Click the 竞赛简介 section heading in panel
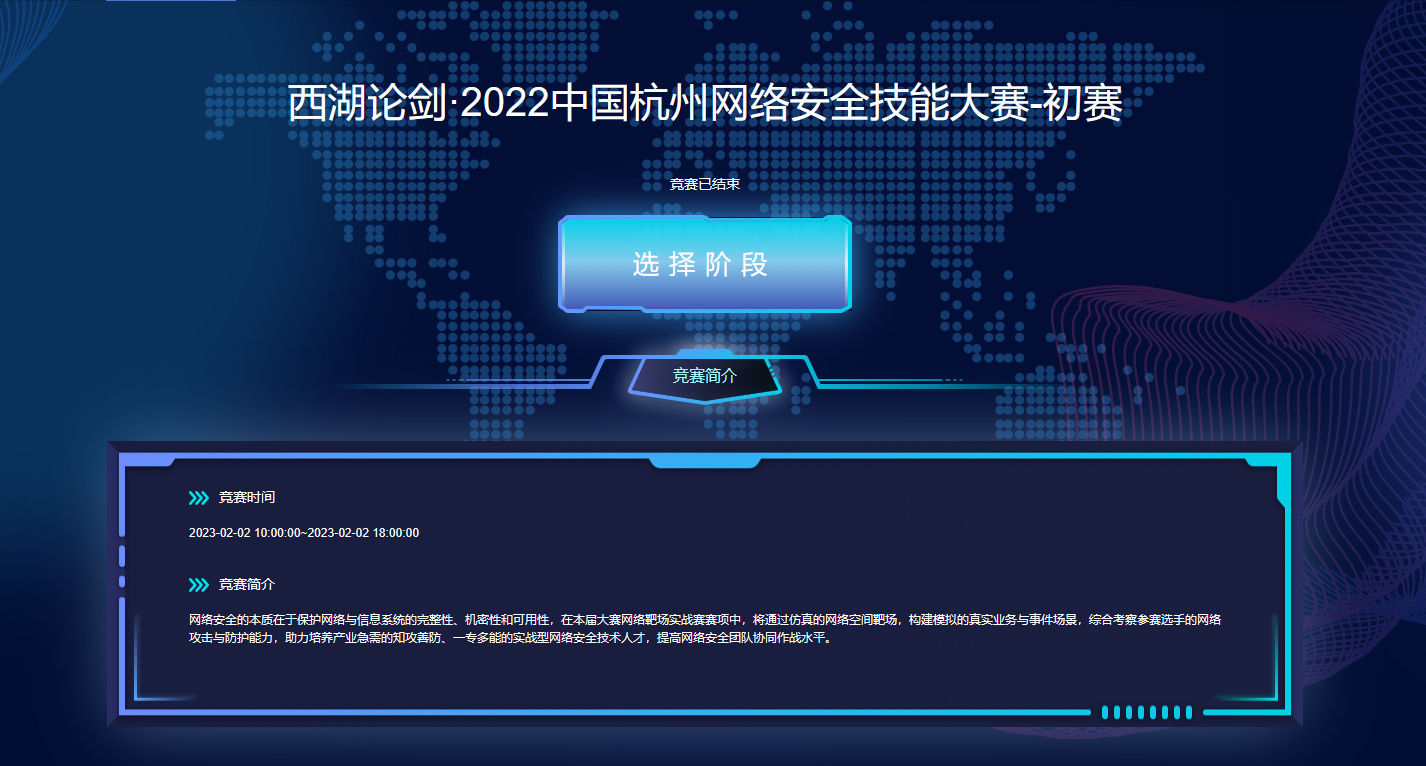This screenshot has width=1426, height=766. (x=247, y=585)
